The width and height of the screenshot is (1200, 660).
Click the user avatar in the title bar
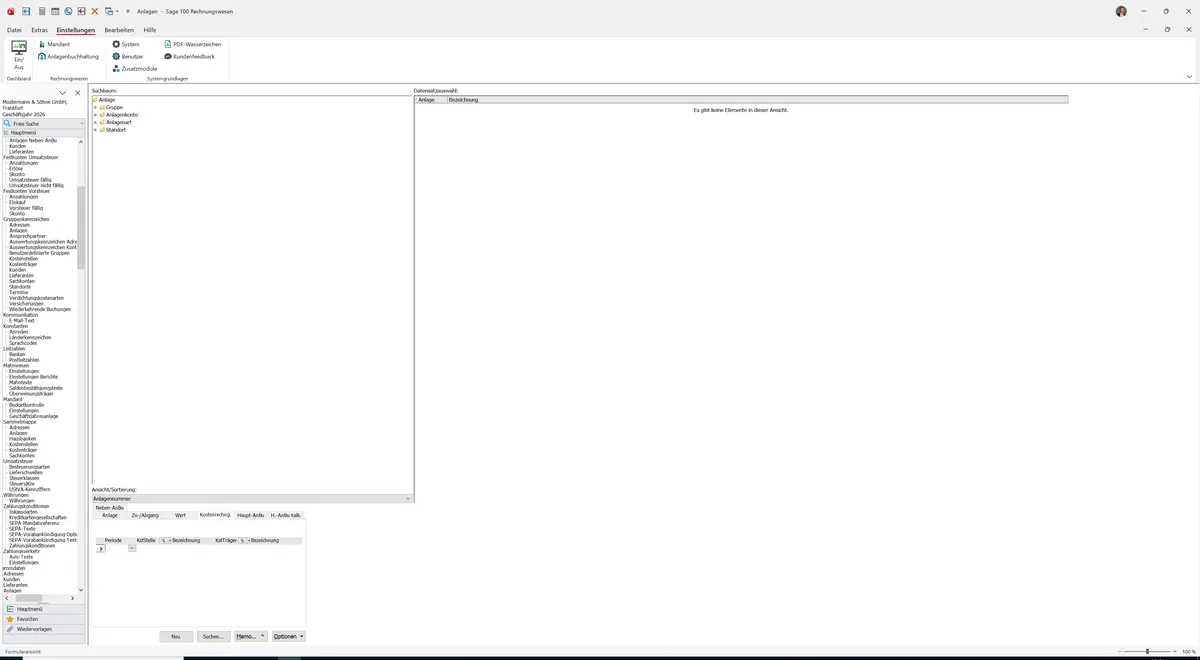click(x=1121, y=11)
